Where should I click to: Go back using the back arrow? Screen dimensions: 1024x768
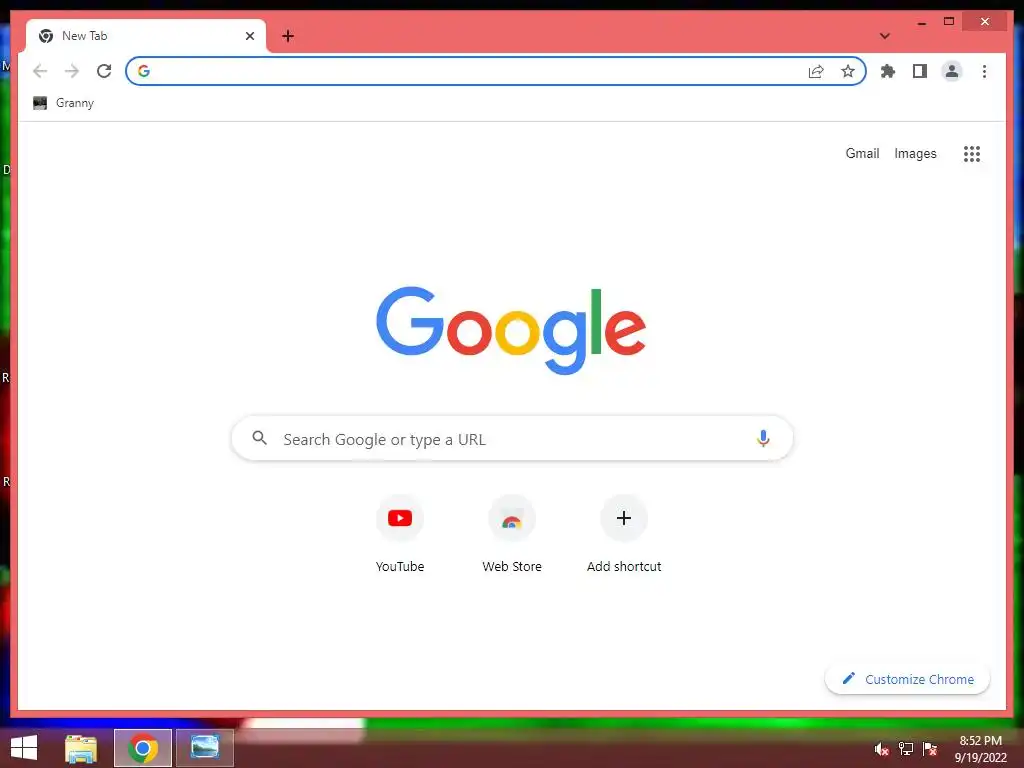click(x=40, y=71)
